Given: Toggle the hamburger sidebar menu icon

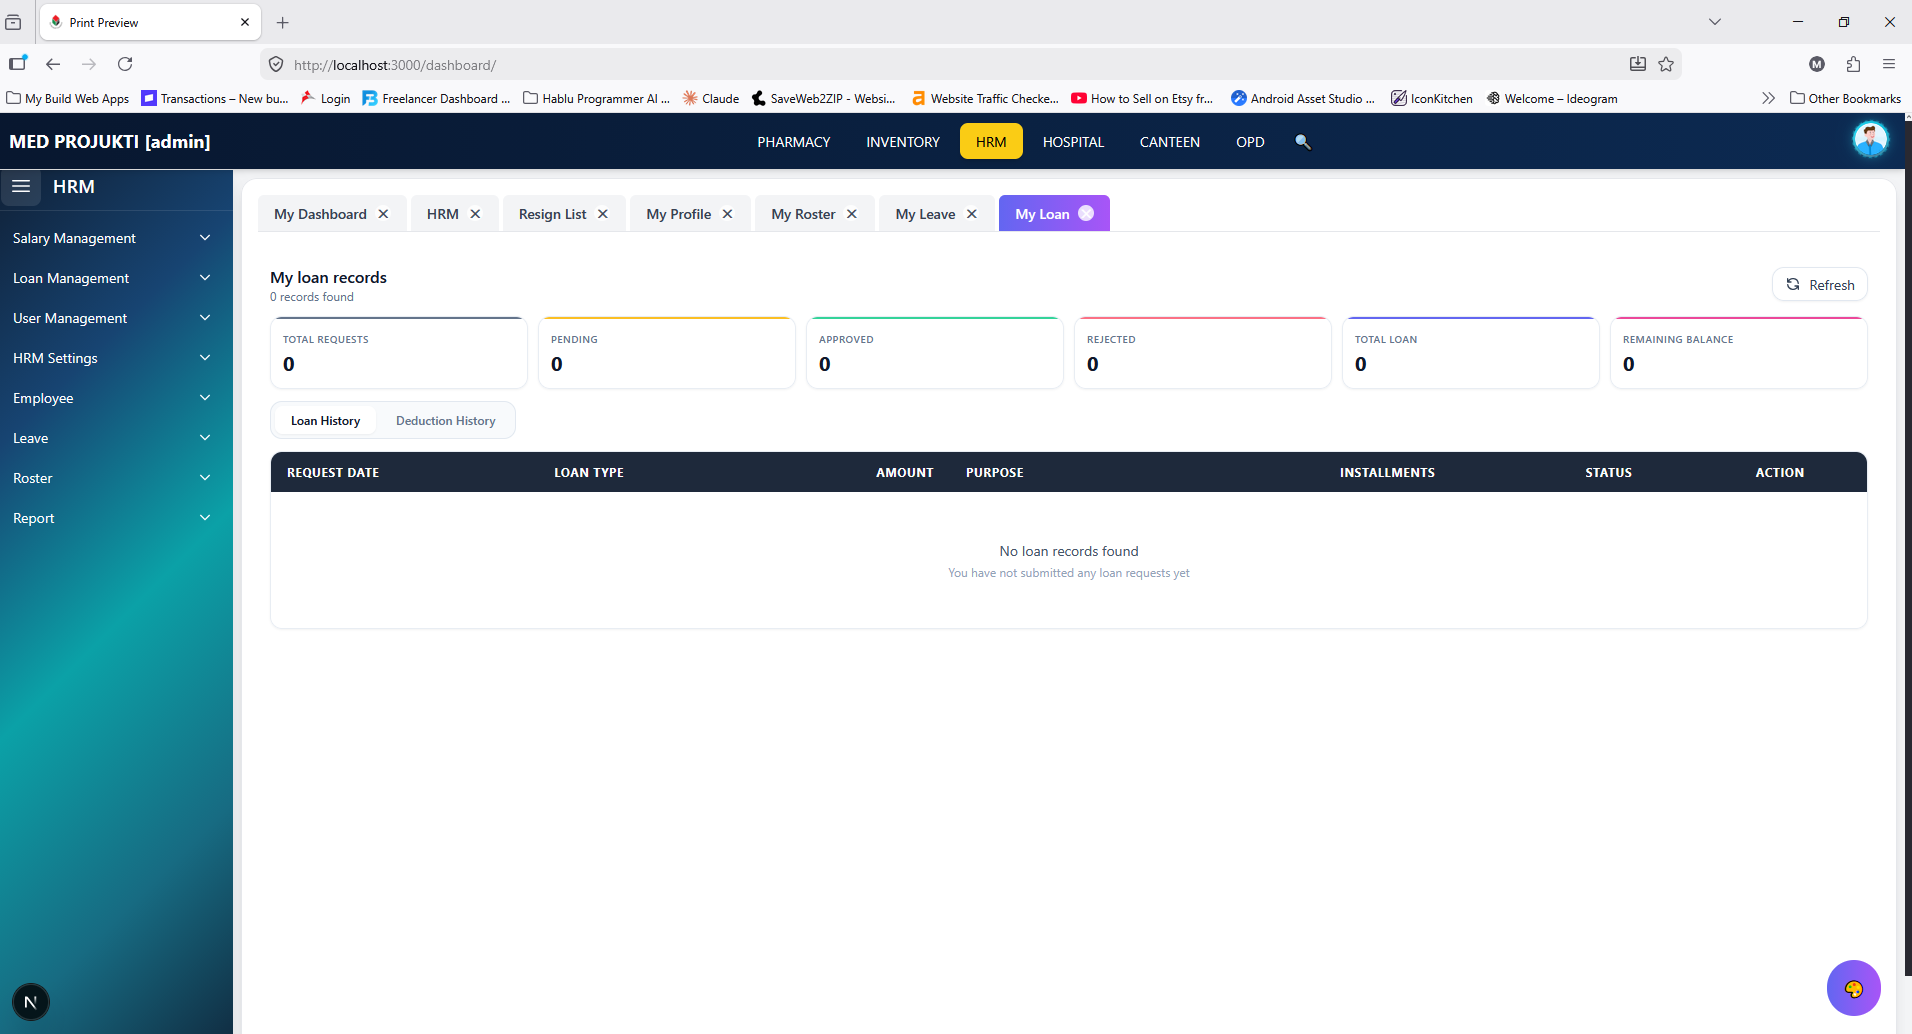Looking at the screenshot, I should 21,186.
